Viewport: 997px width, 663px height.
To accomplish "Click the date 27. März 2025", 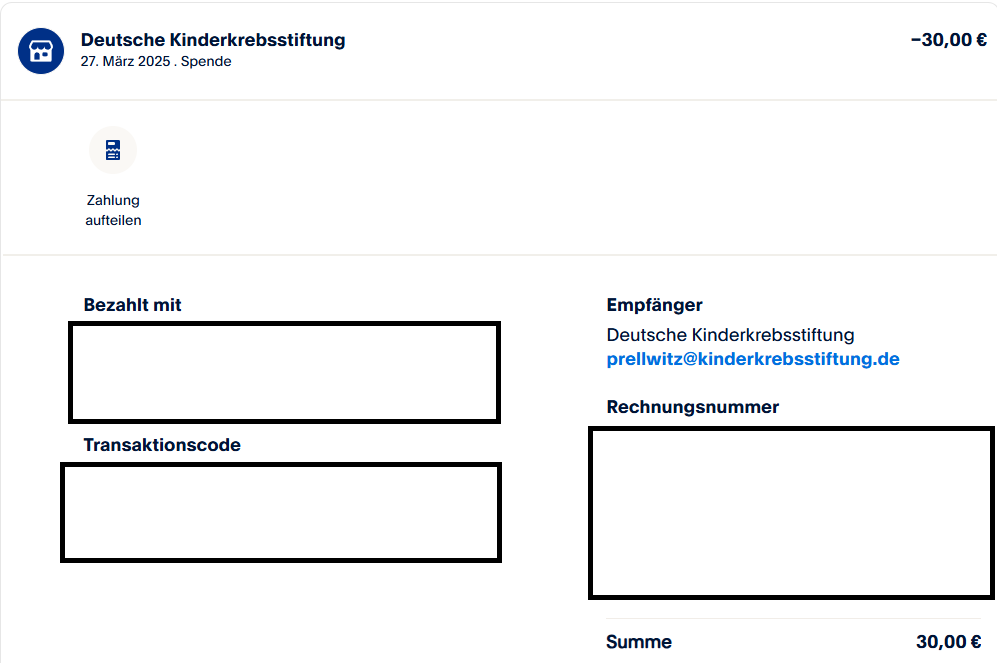I will pos(126,61).
